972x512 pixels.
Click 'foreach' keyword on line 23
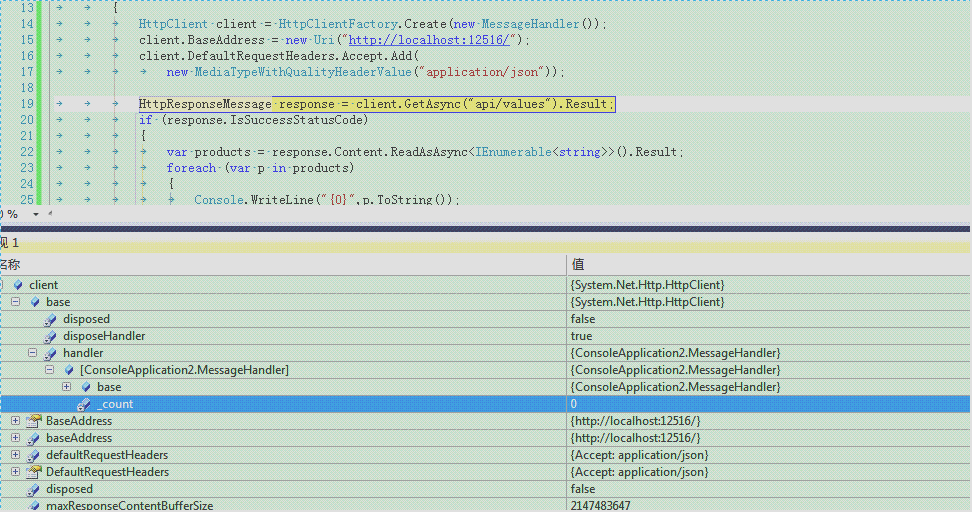point(192,168)
